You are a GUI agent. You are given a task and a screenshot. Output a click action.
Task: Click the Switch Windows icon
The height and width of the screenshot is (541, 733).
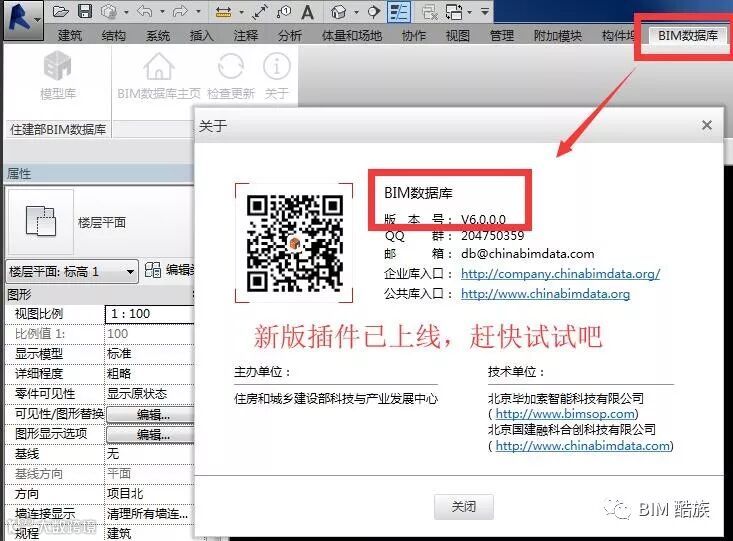click(454, 12)
